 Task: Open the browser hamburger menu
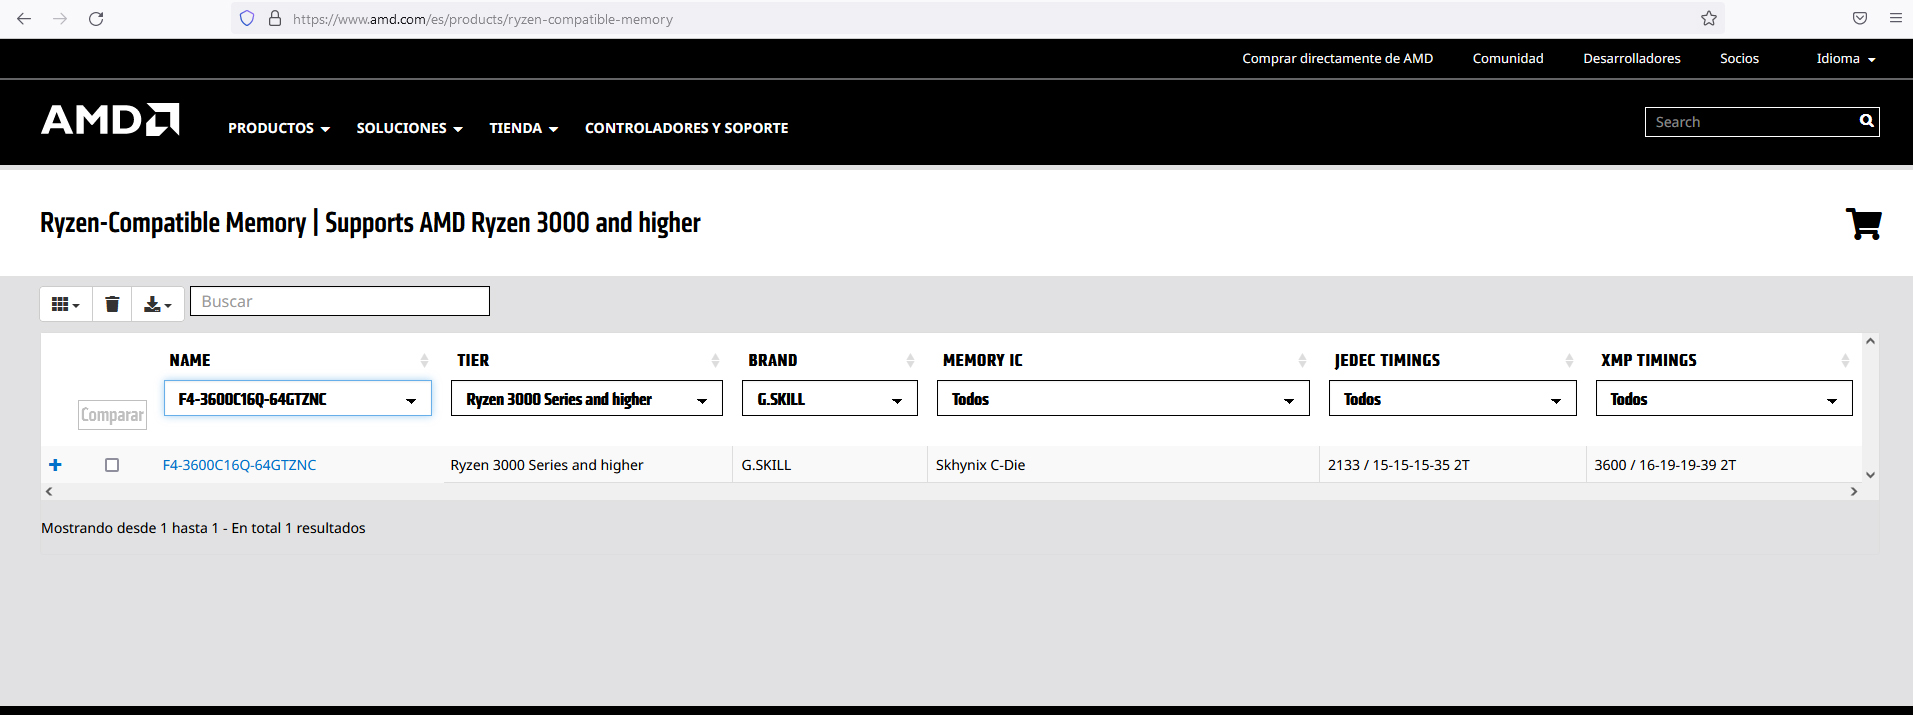click(1895, 18)
